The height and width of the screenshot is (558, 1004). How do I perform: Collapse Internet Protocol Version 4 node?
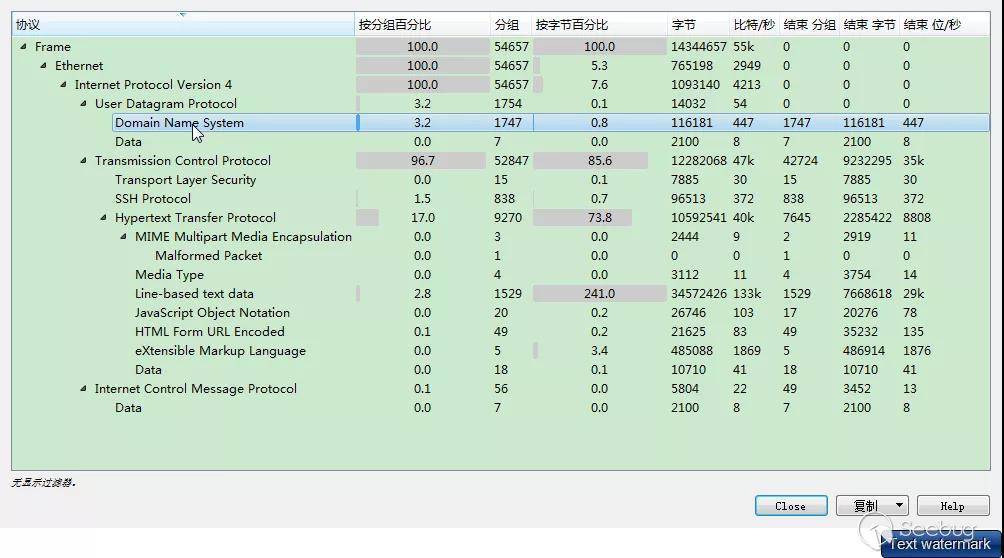[63, 85]
